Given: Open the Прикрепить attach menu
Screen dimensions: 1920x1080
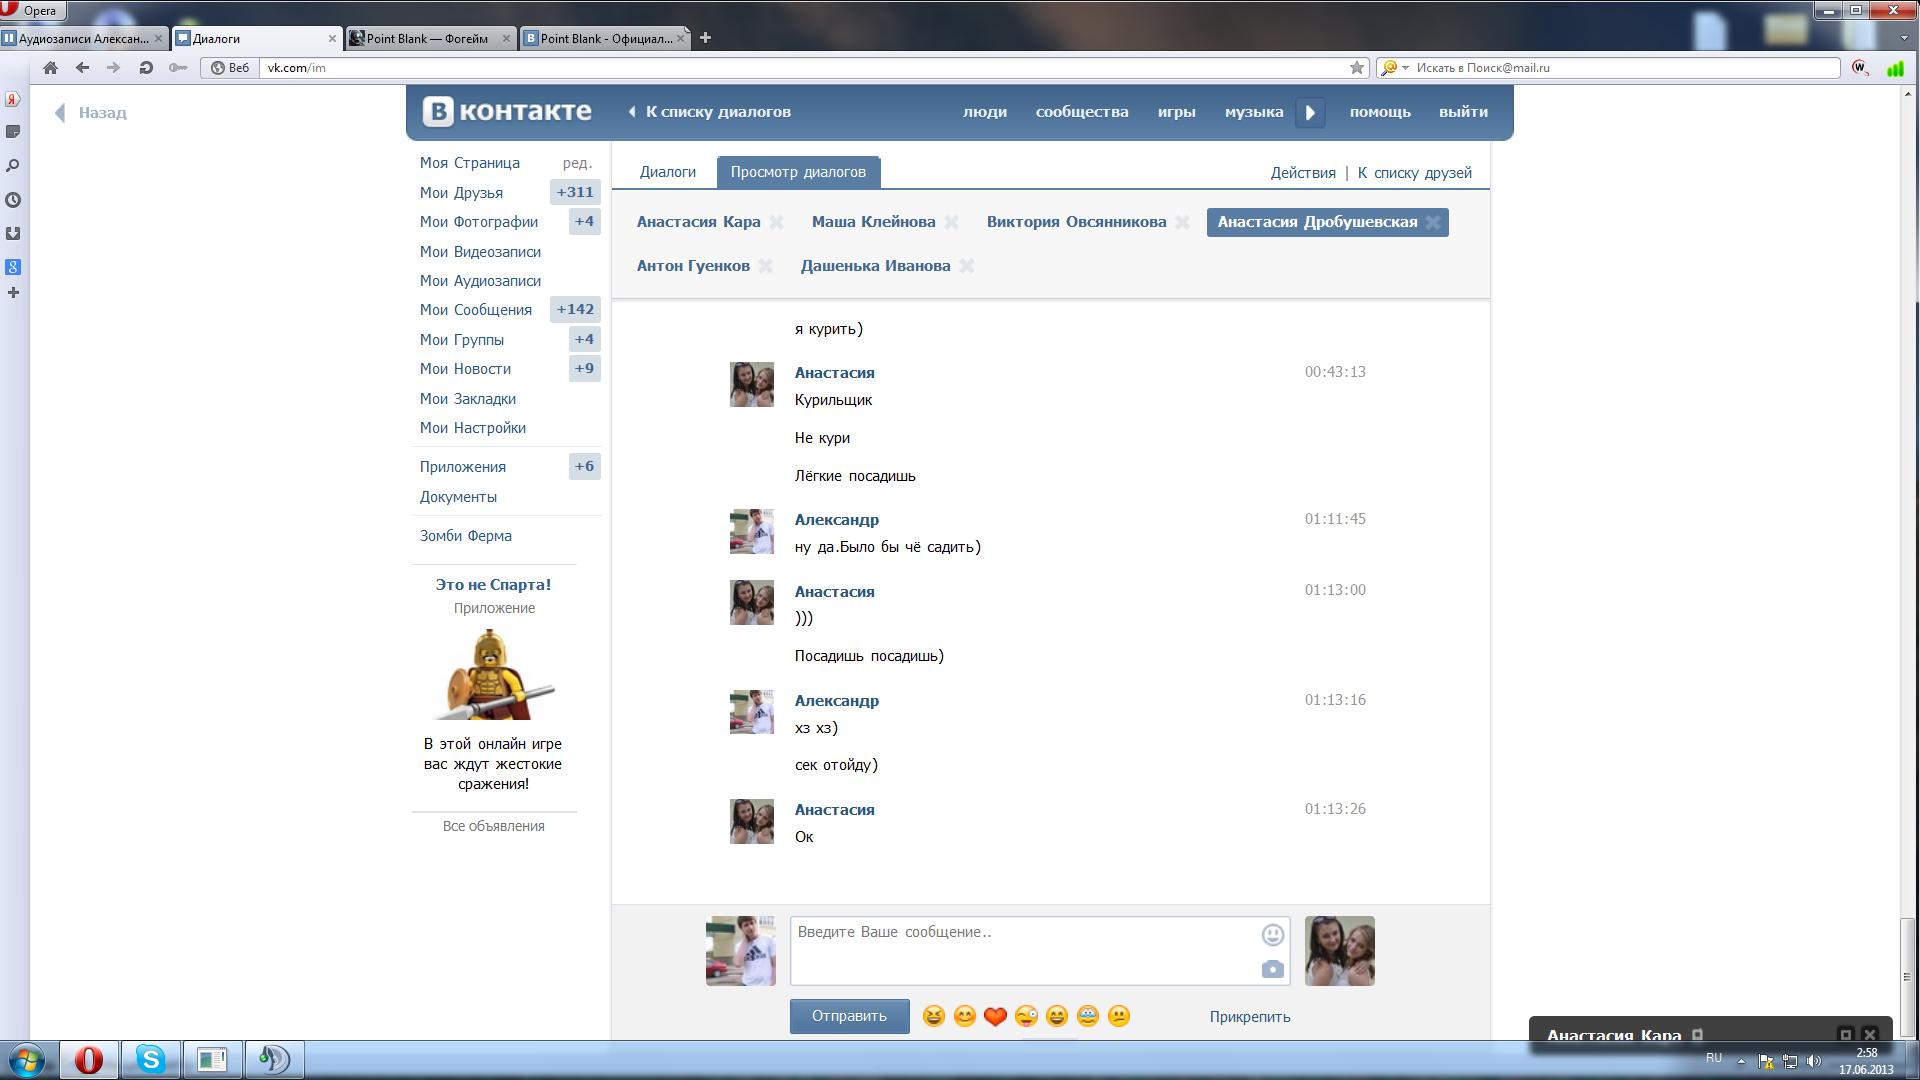Looking at the screenshot, I should coord(1250,1017).
